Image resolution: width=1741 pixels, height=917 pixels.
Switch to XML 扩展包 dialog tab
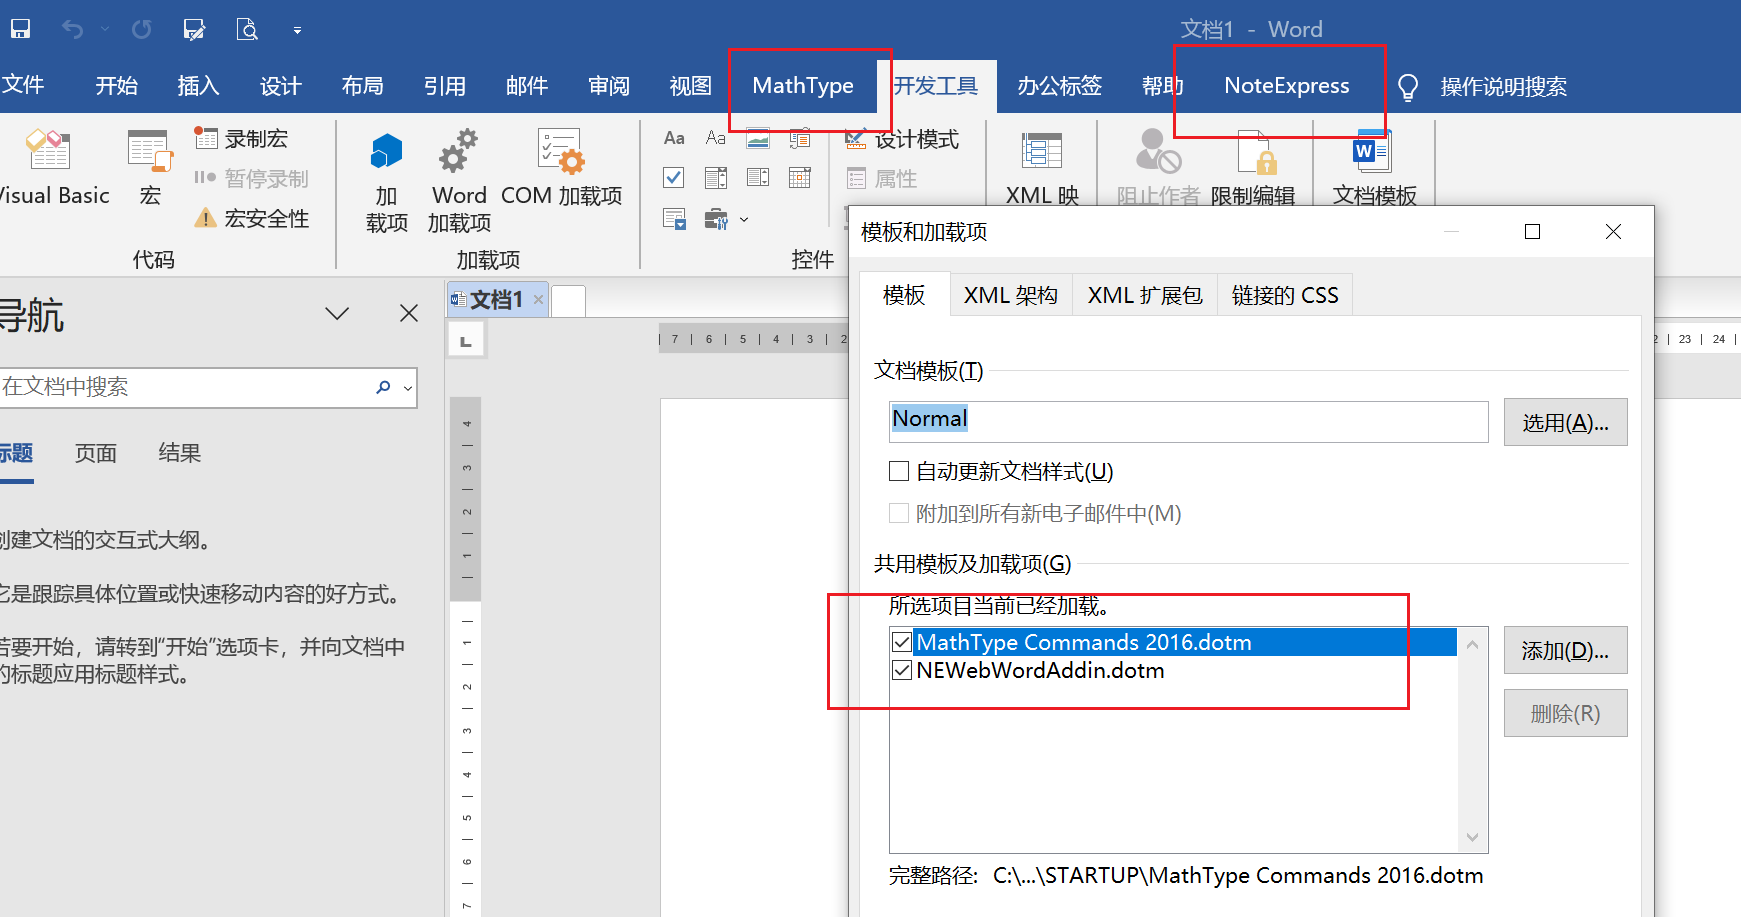pos(1144,295)
